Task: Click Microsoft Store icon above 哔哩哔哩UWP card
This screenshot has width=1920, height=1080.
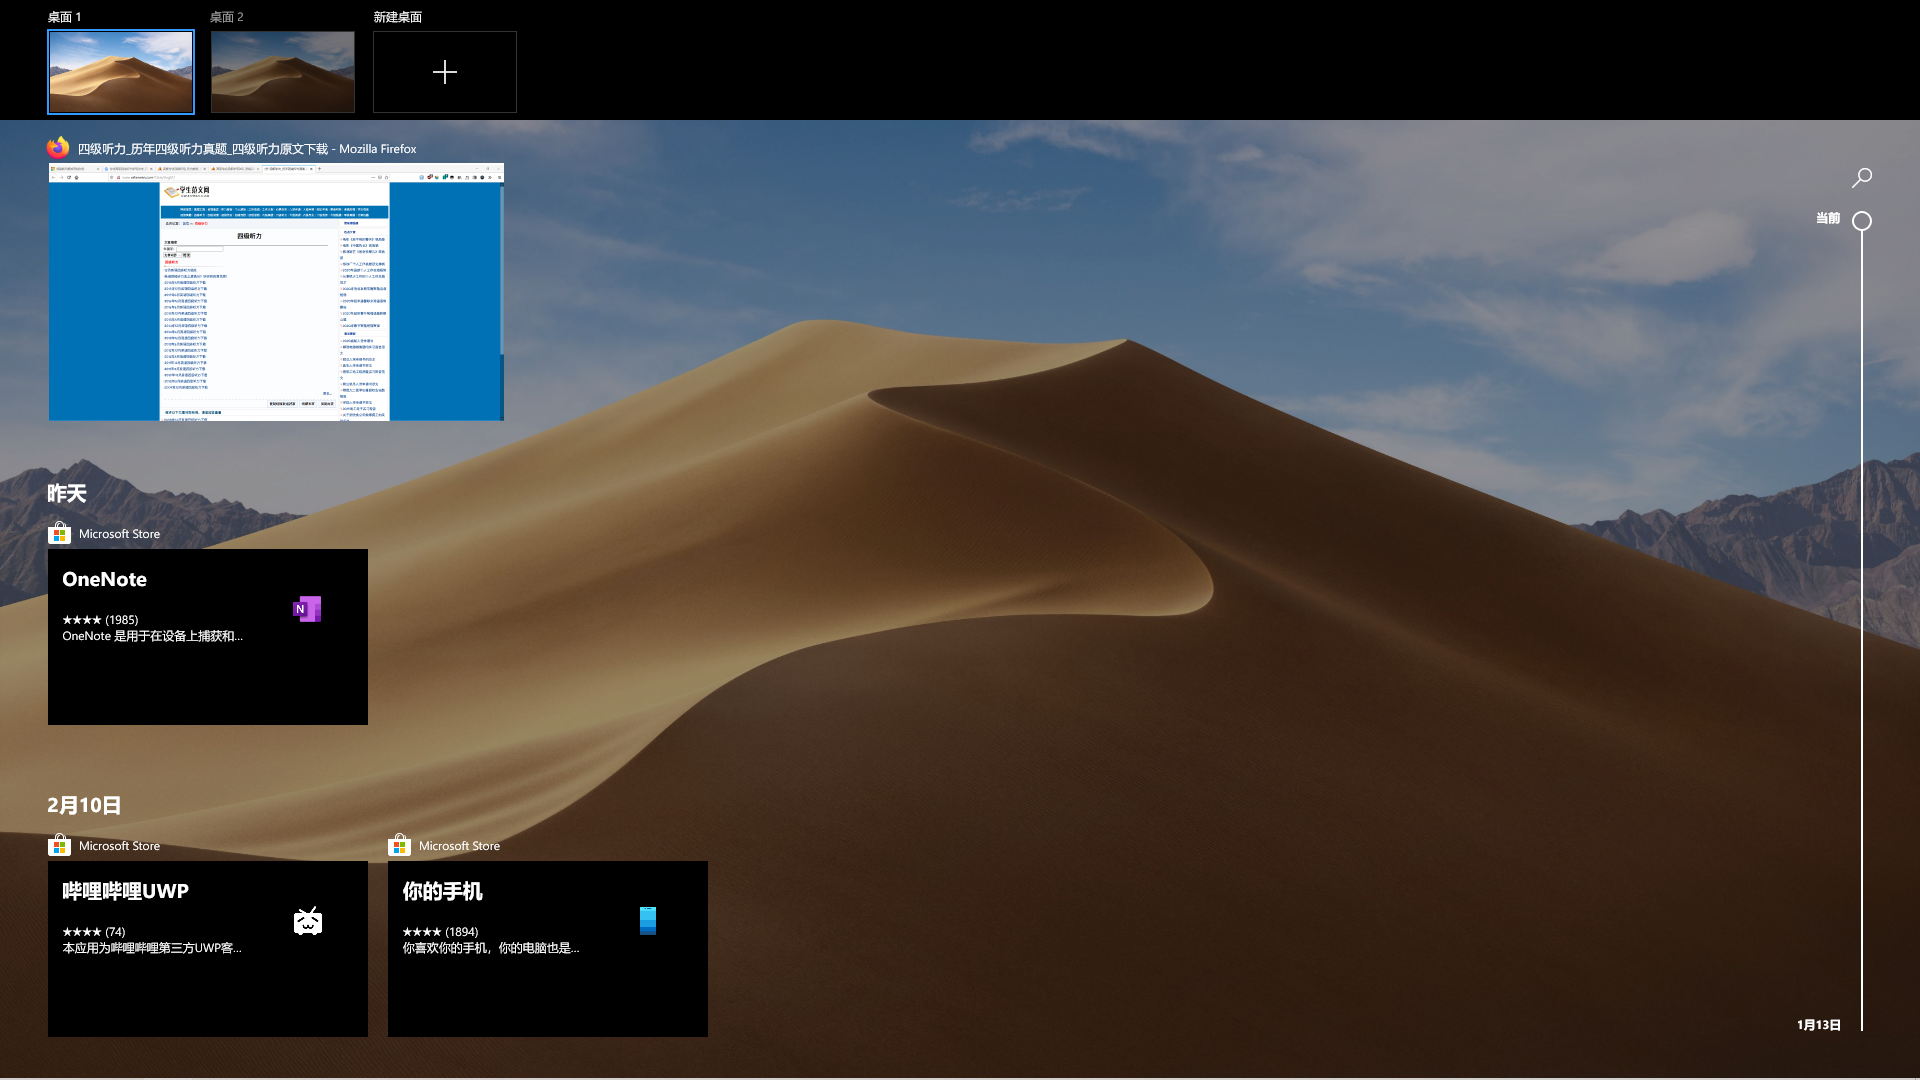Action: pyautogui.click(x=59, y=846)
